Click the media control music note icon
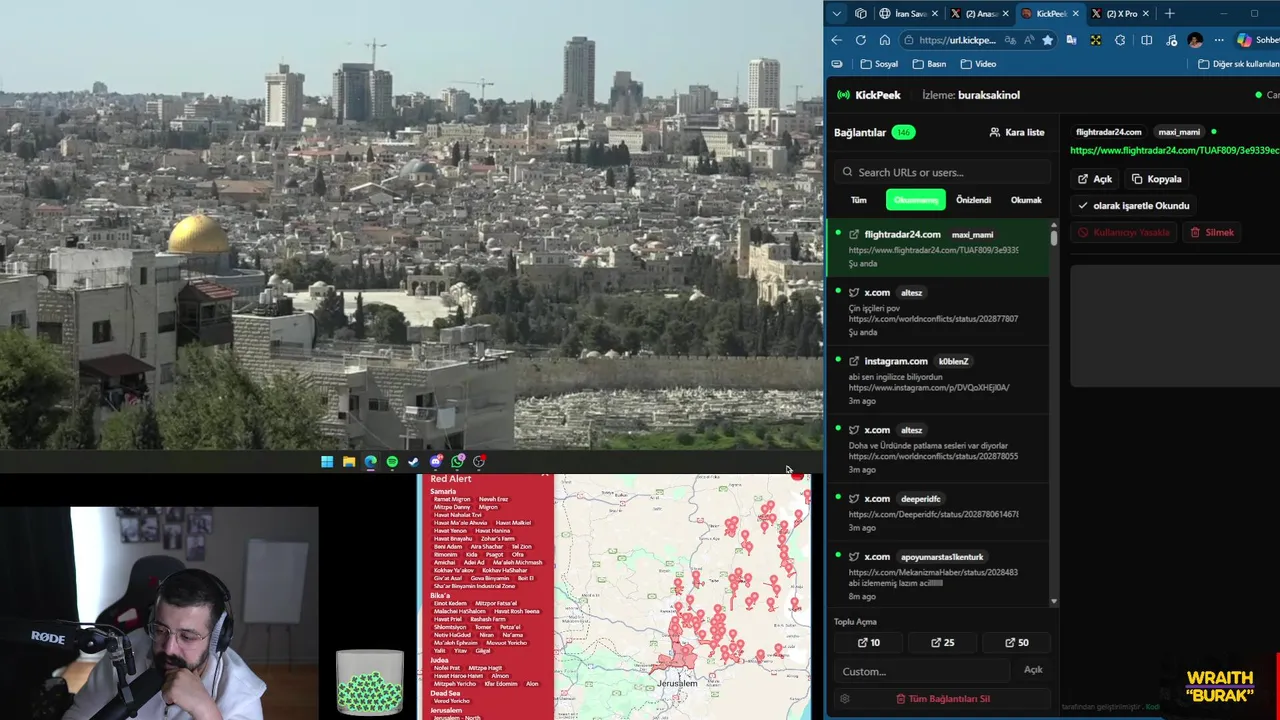Image resolution: width=1280 pixels, height=720 pixels. click(x=1171, y=40)
